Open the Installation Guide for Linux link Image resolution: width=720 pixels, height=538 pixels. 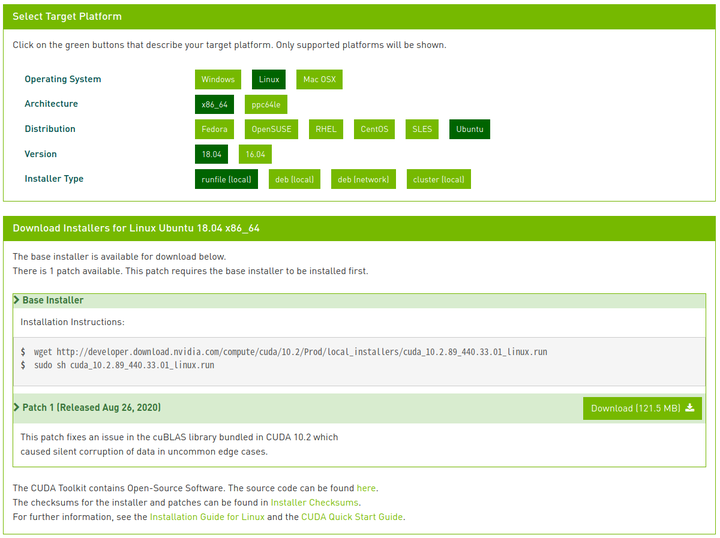207,517
